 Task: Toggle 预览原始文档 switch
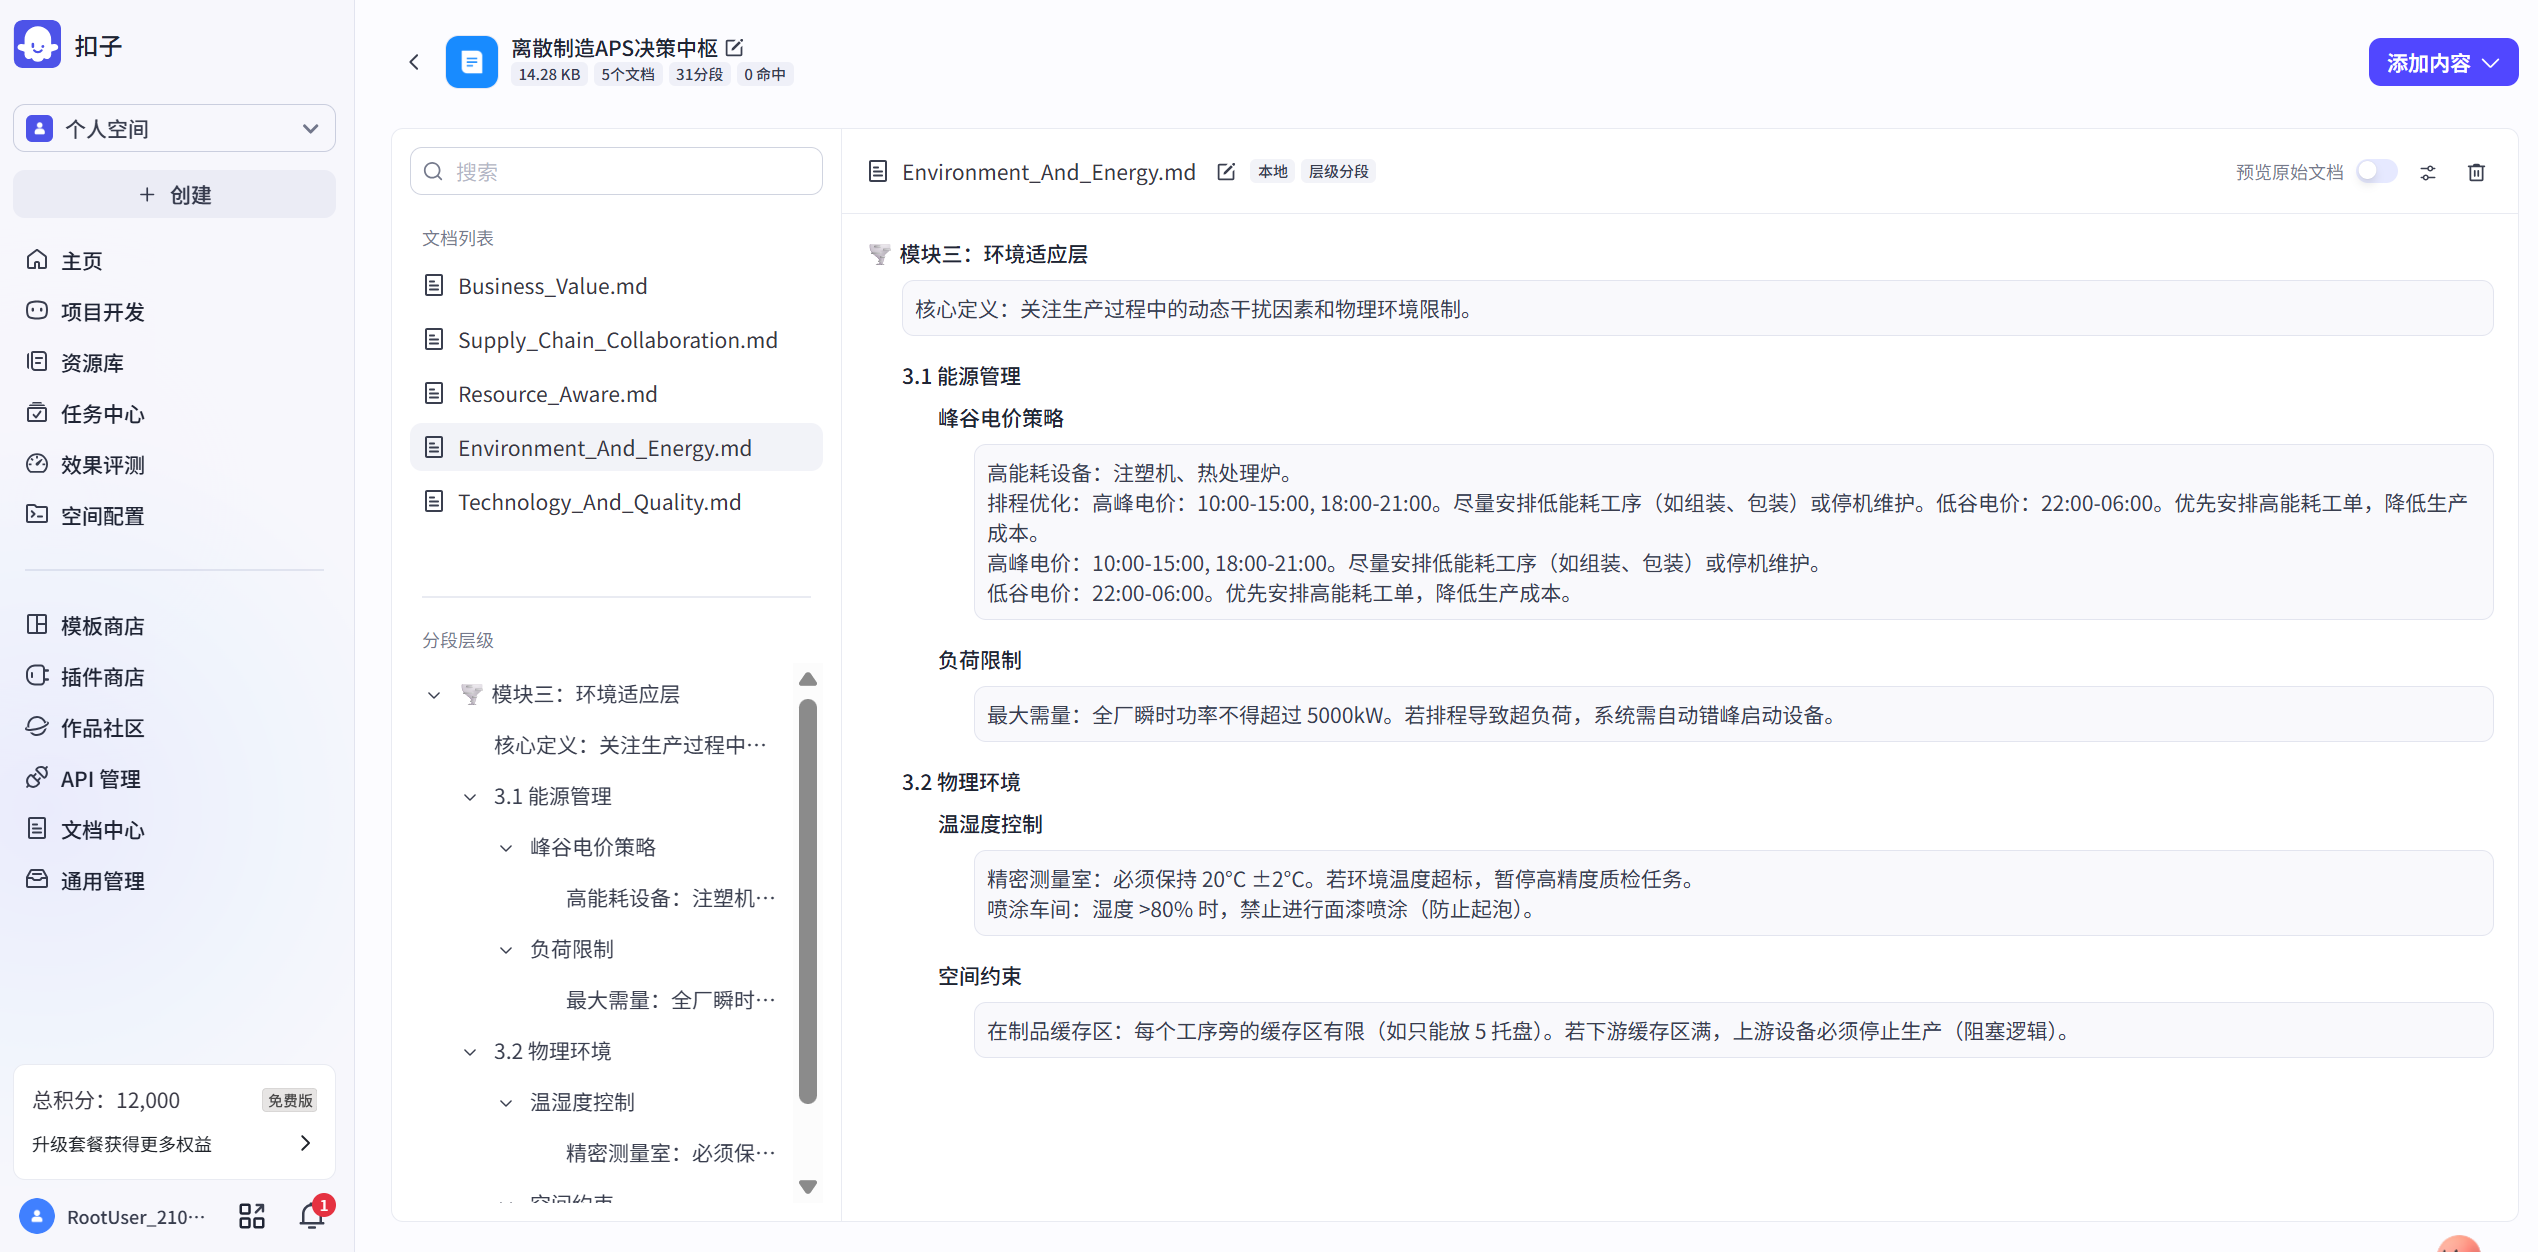click(x=2377, y=172)
